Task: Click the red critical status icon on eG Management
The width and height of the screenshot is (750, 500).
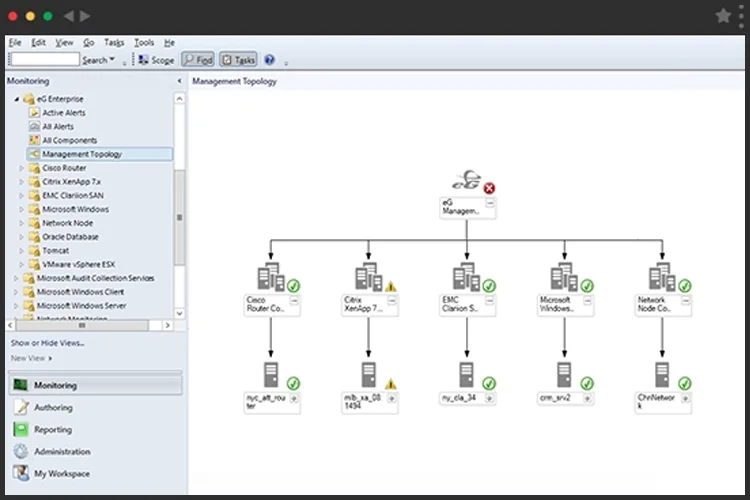Action: 489,188
